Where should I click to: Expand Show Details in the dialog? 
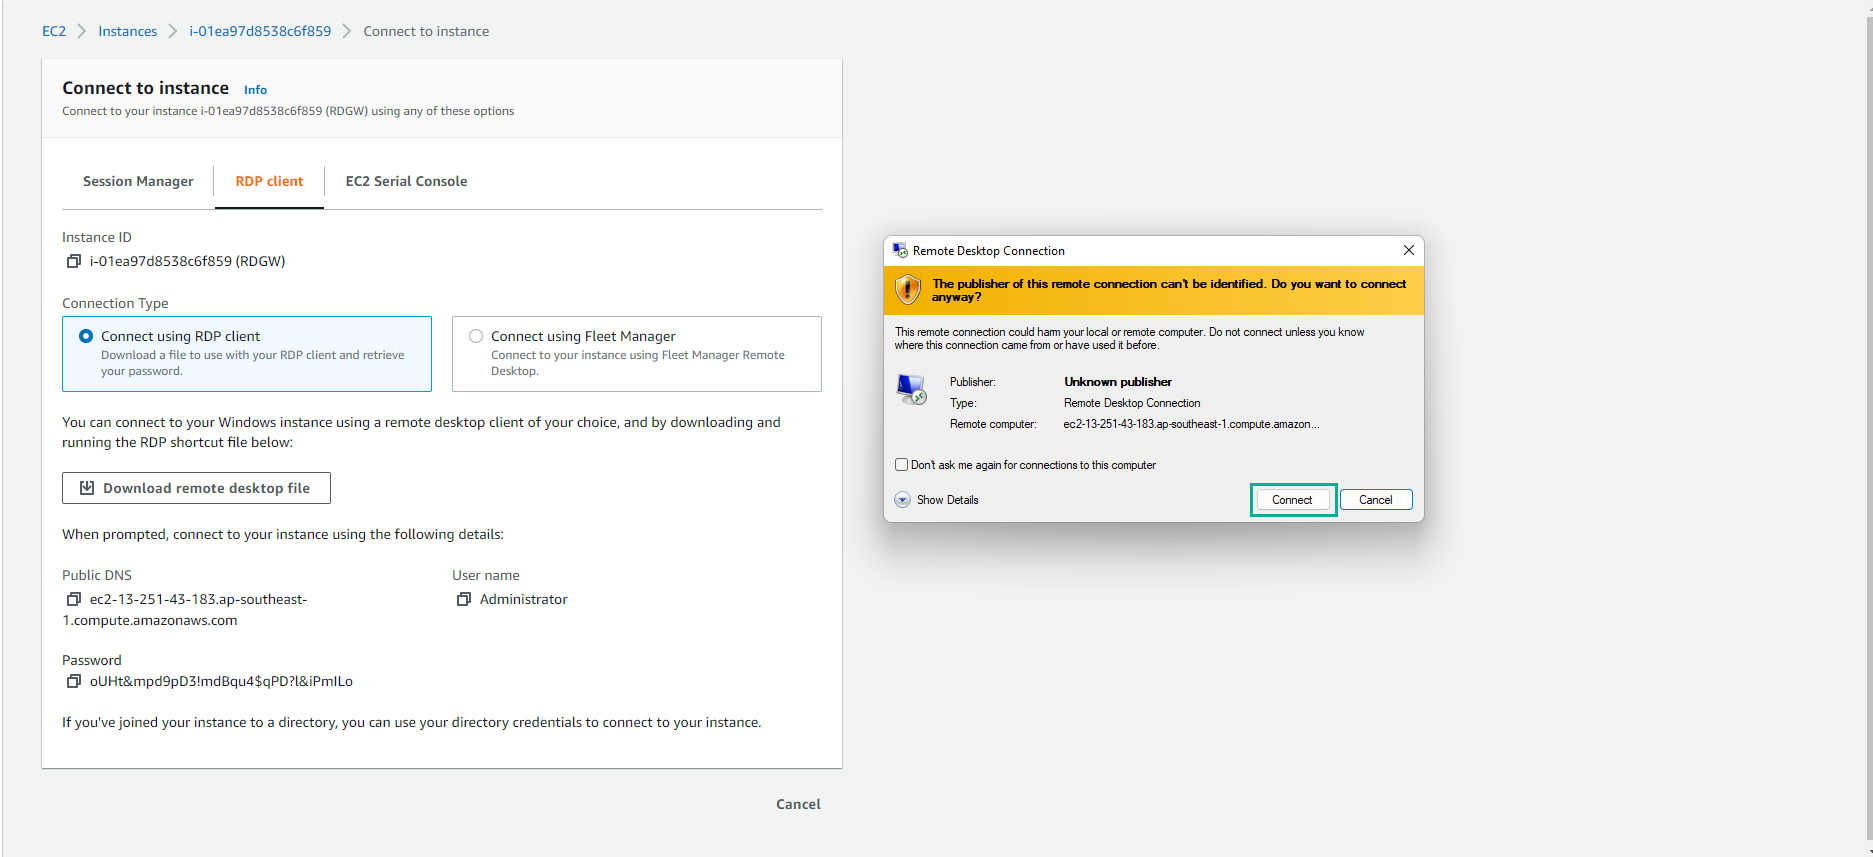click(936, 500)
